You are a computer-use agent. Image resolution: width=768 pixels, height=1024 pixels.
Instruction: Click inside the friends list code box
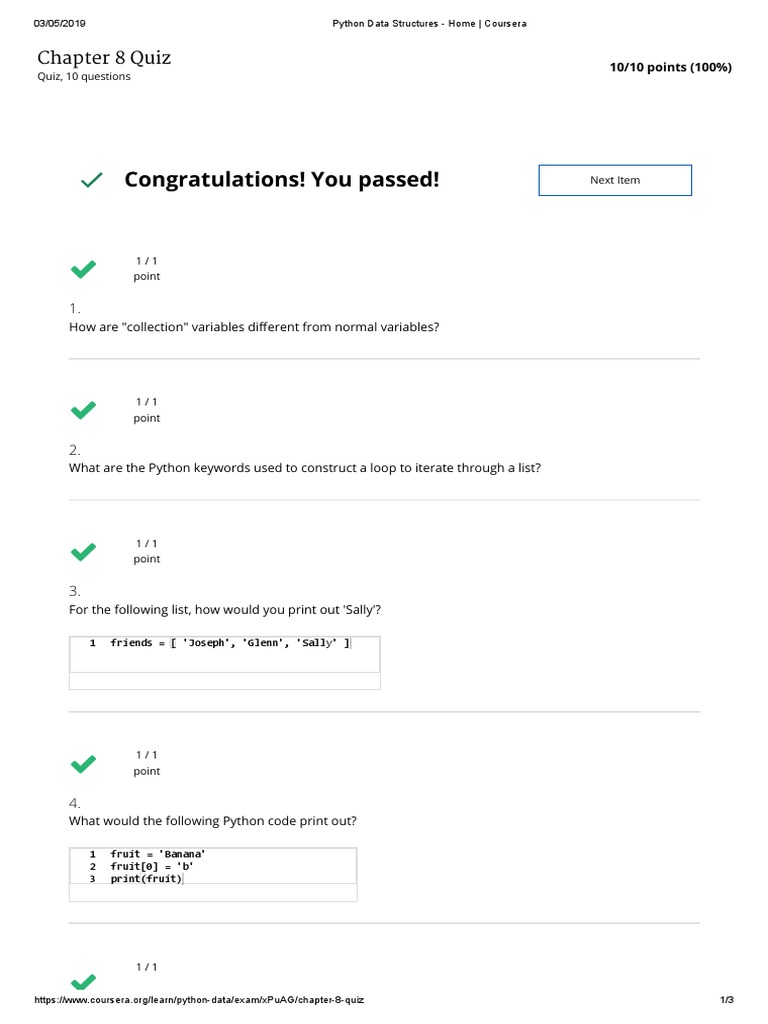(x=225, y=662)
